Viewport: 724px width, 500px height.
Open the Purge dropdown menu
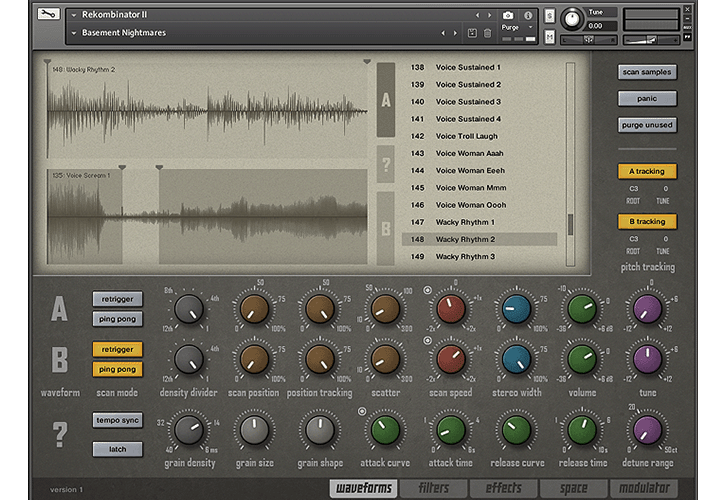tap(517, 28)
